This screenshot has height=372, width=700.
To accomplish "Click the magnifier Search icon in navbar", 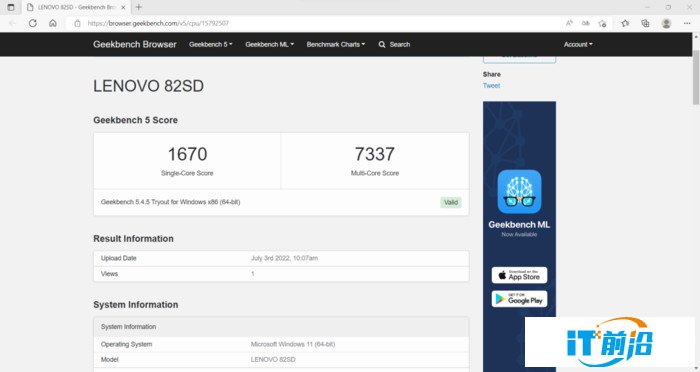I will pyautogui.click(x=382, y=44).
